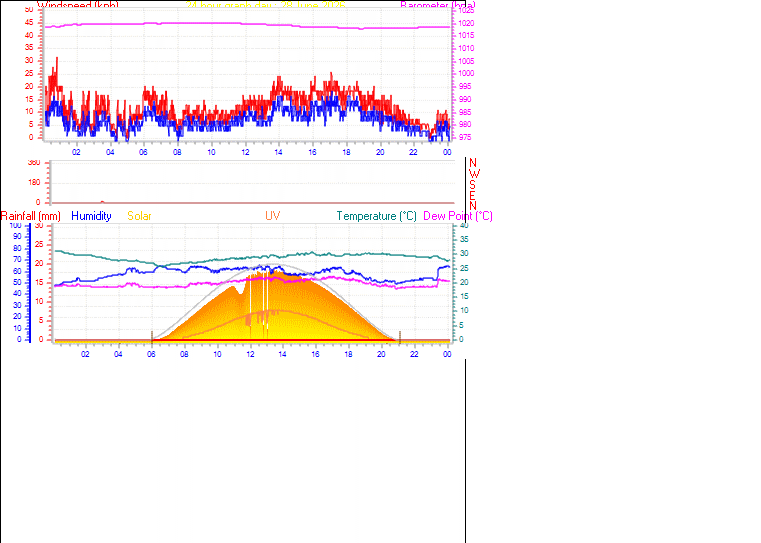Viewport: 761px width, 543px height.
Task: Click the S compass letter on direction scale
Action: (x=472, y=185)
